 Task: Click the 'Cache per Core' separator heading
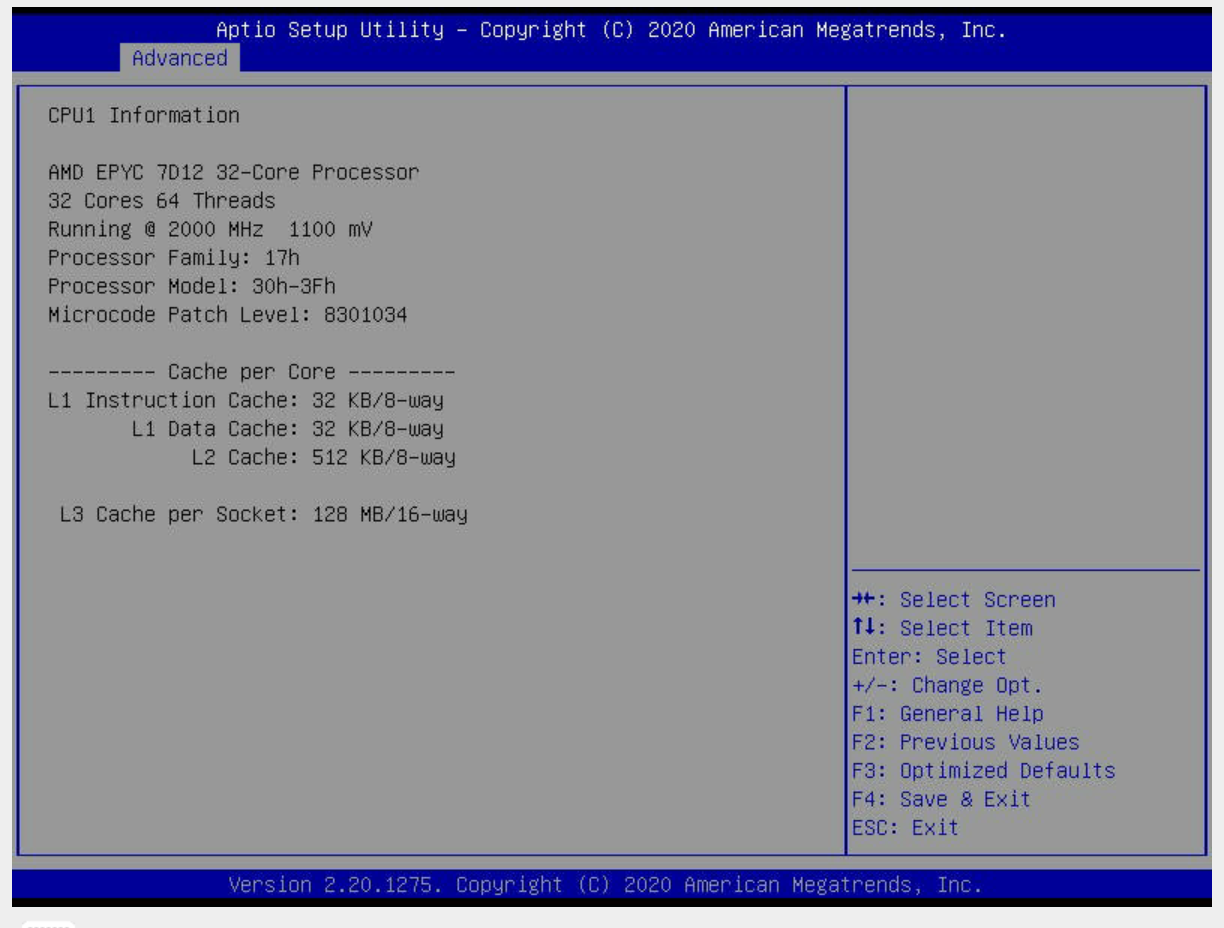click(x=252, y=372)
